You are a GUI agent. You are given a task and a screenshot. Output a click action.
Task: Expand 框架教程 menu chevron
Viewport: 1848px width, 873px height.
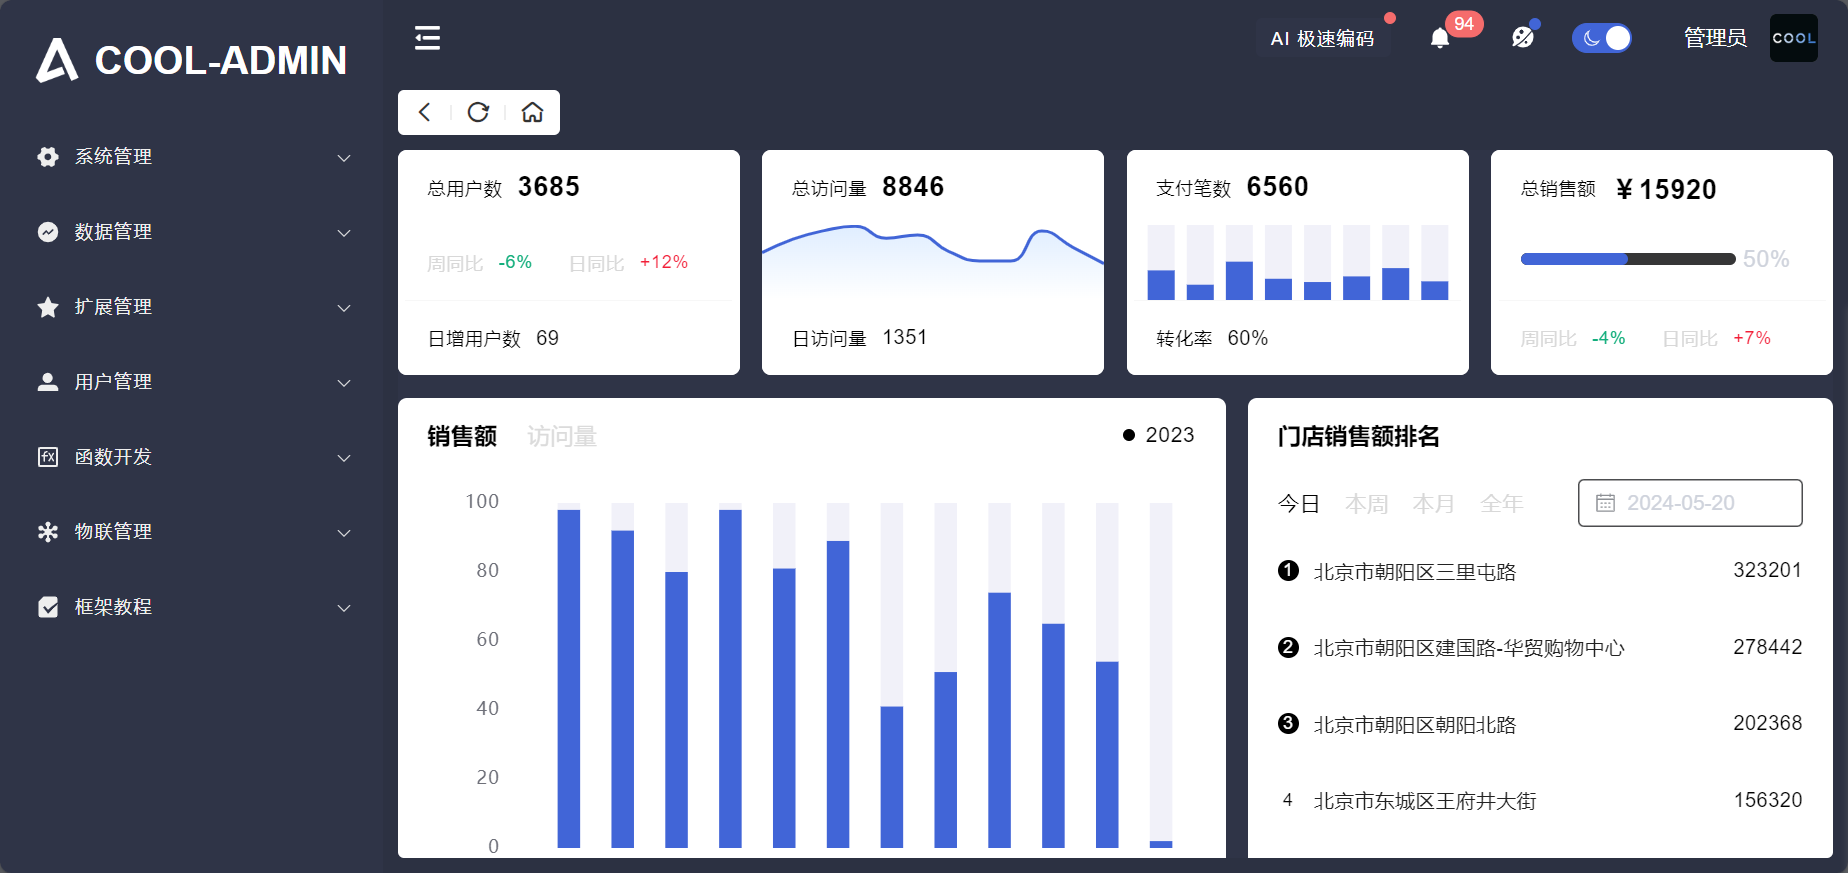[344, 608]
